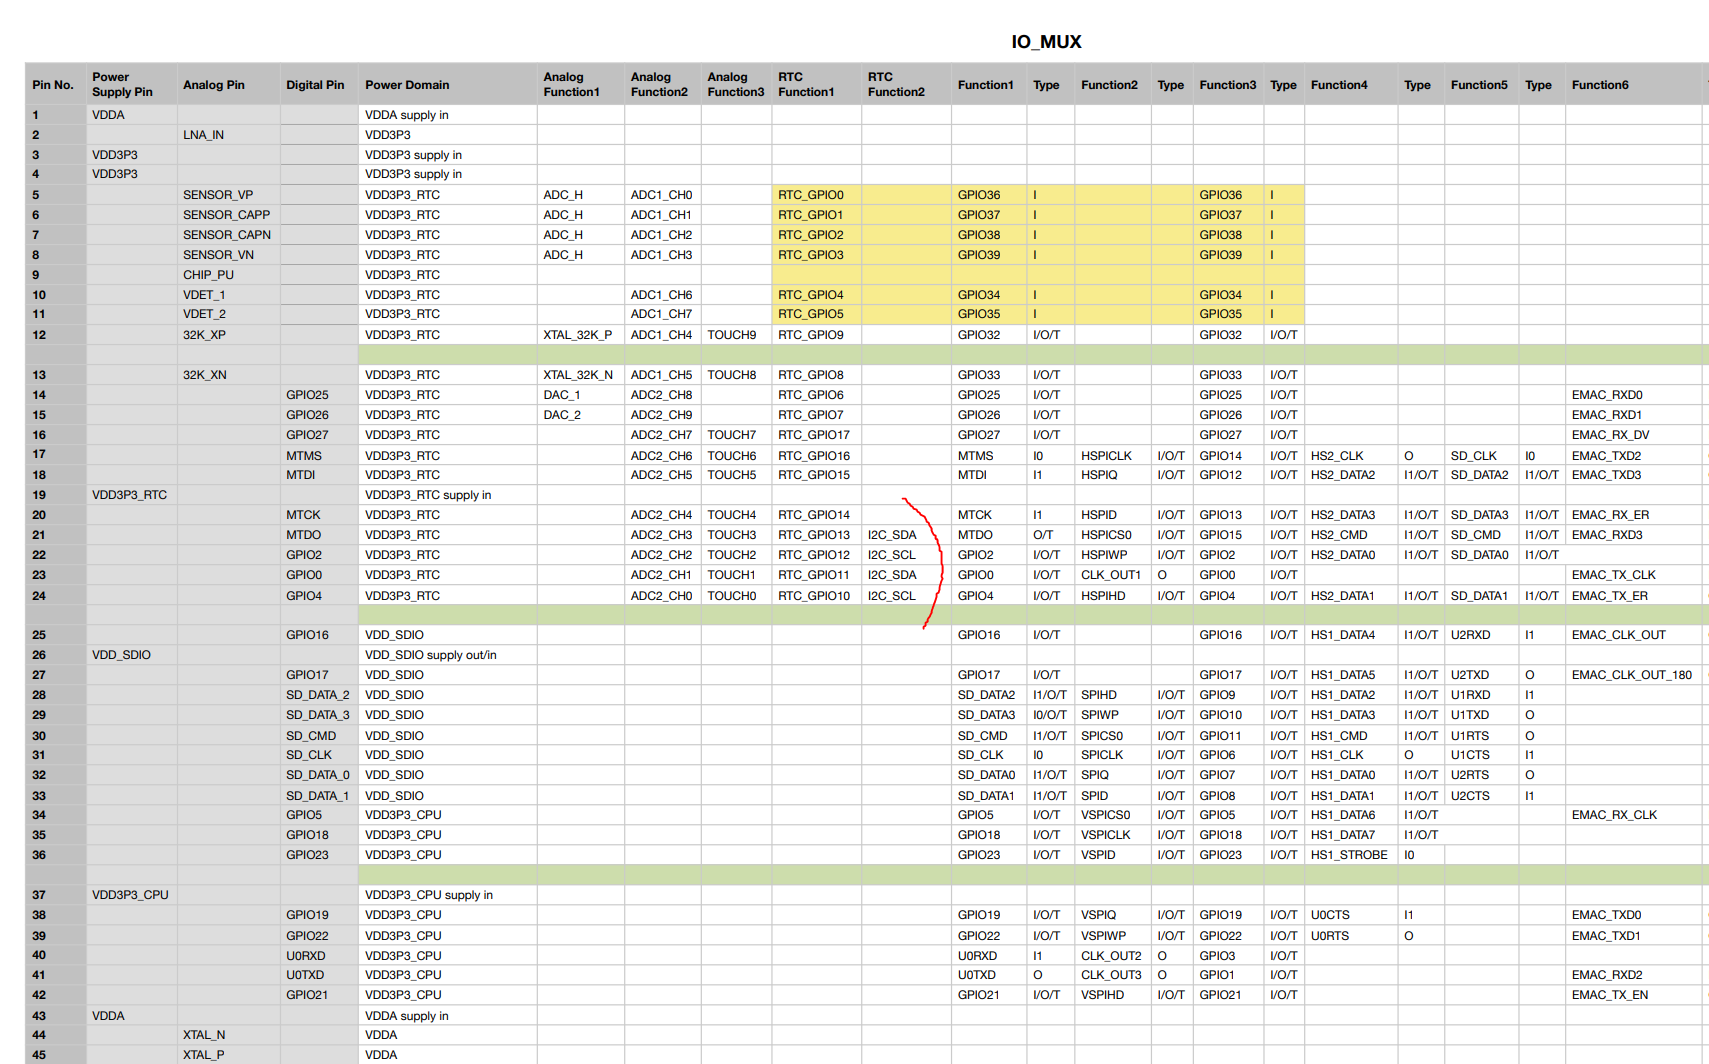Click the EMAC_CLK_OUT_180 cell

pyautogui.click(x=1631, y=675)
